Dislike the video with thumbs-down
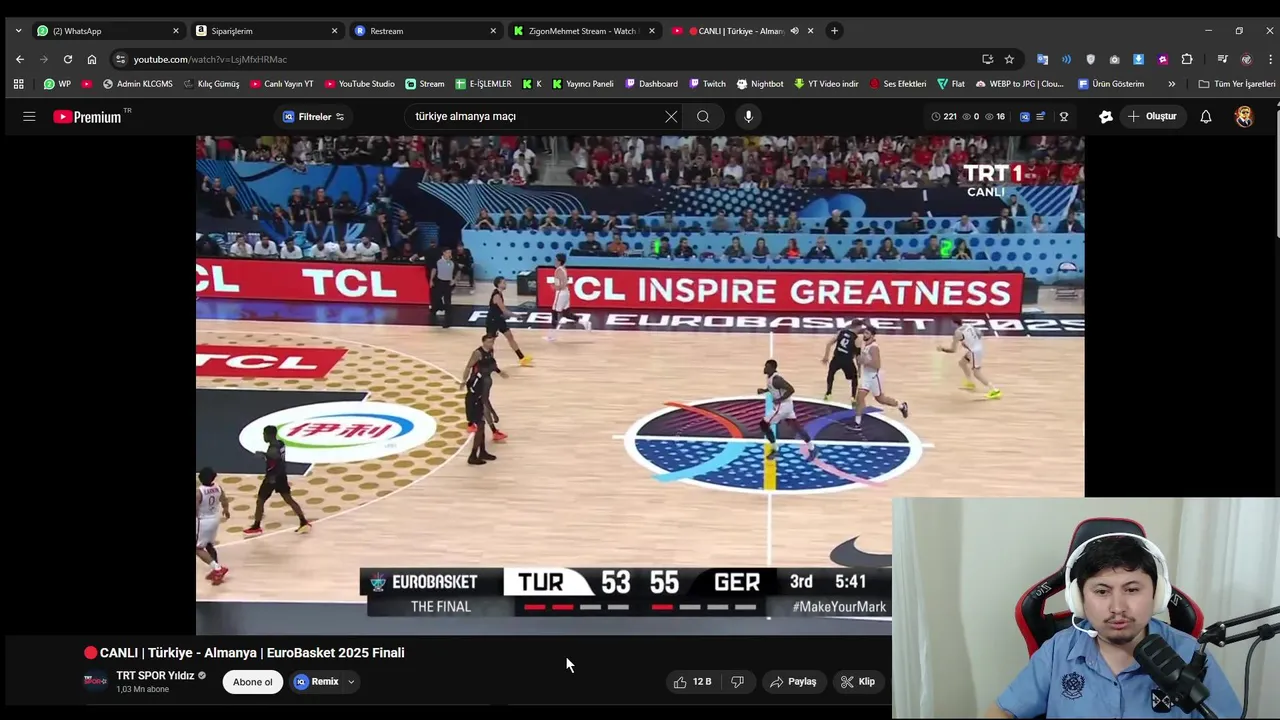 tap(737, 682)
